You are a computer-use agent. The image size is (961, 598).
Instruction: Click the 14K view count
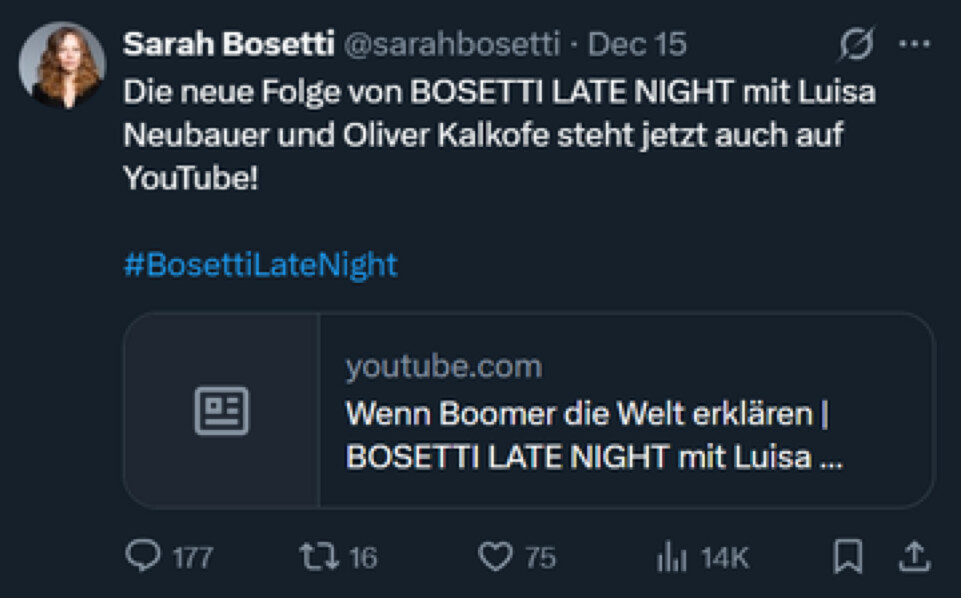(724, 558)
